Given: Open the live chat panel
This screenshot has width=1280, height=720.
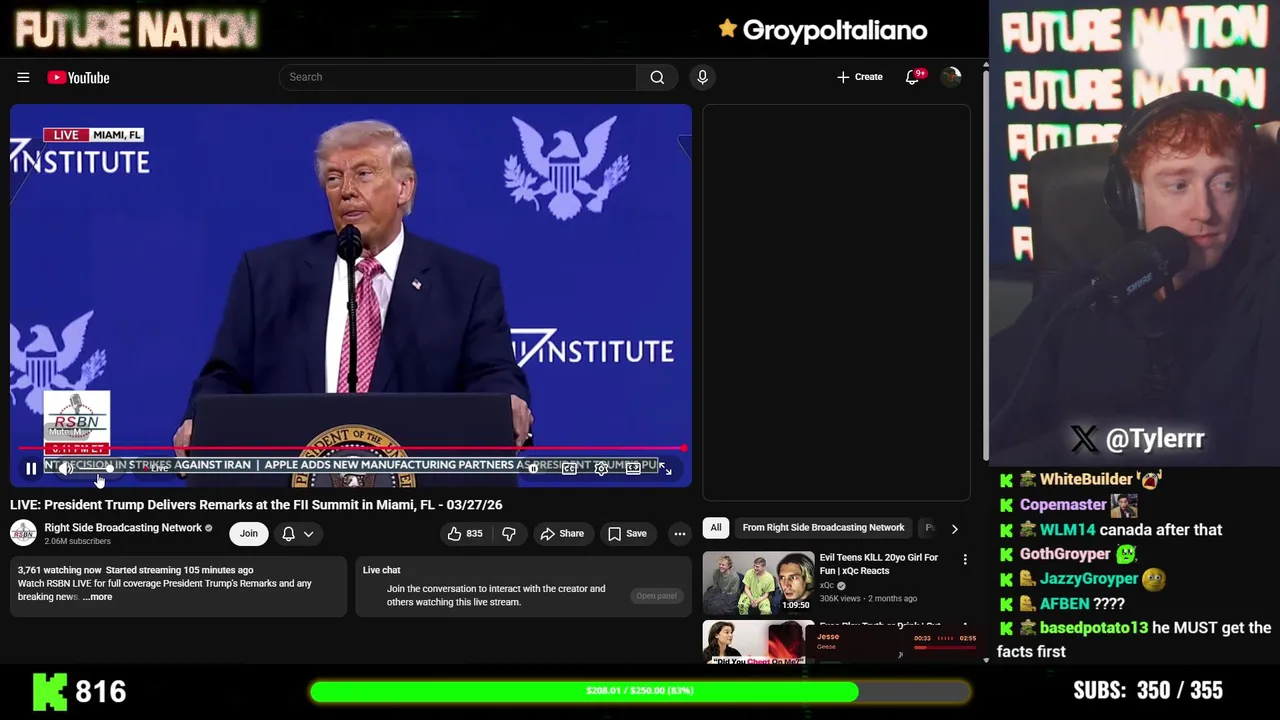Looking at the screenshot, I should click(656, 596).
